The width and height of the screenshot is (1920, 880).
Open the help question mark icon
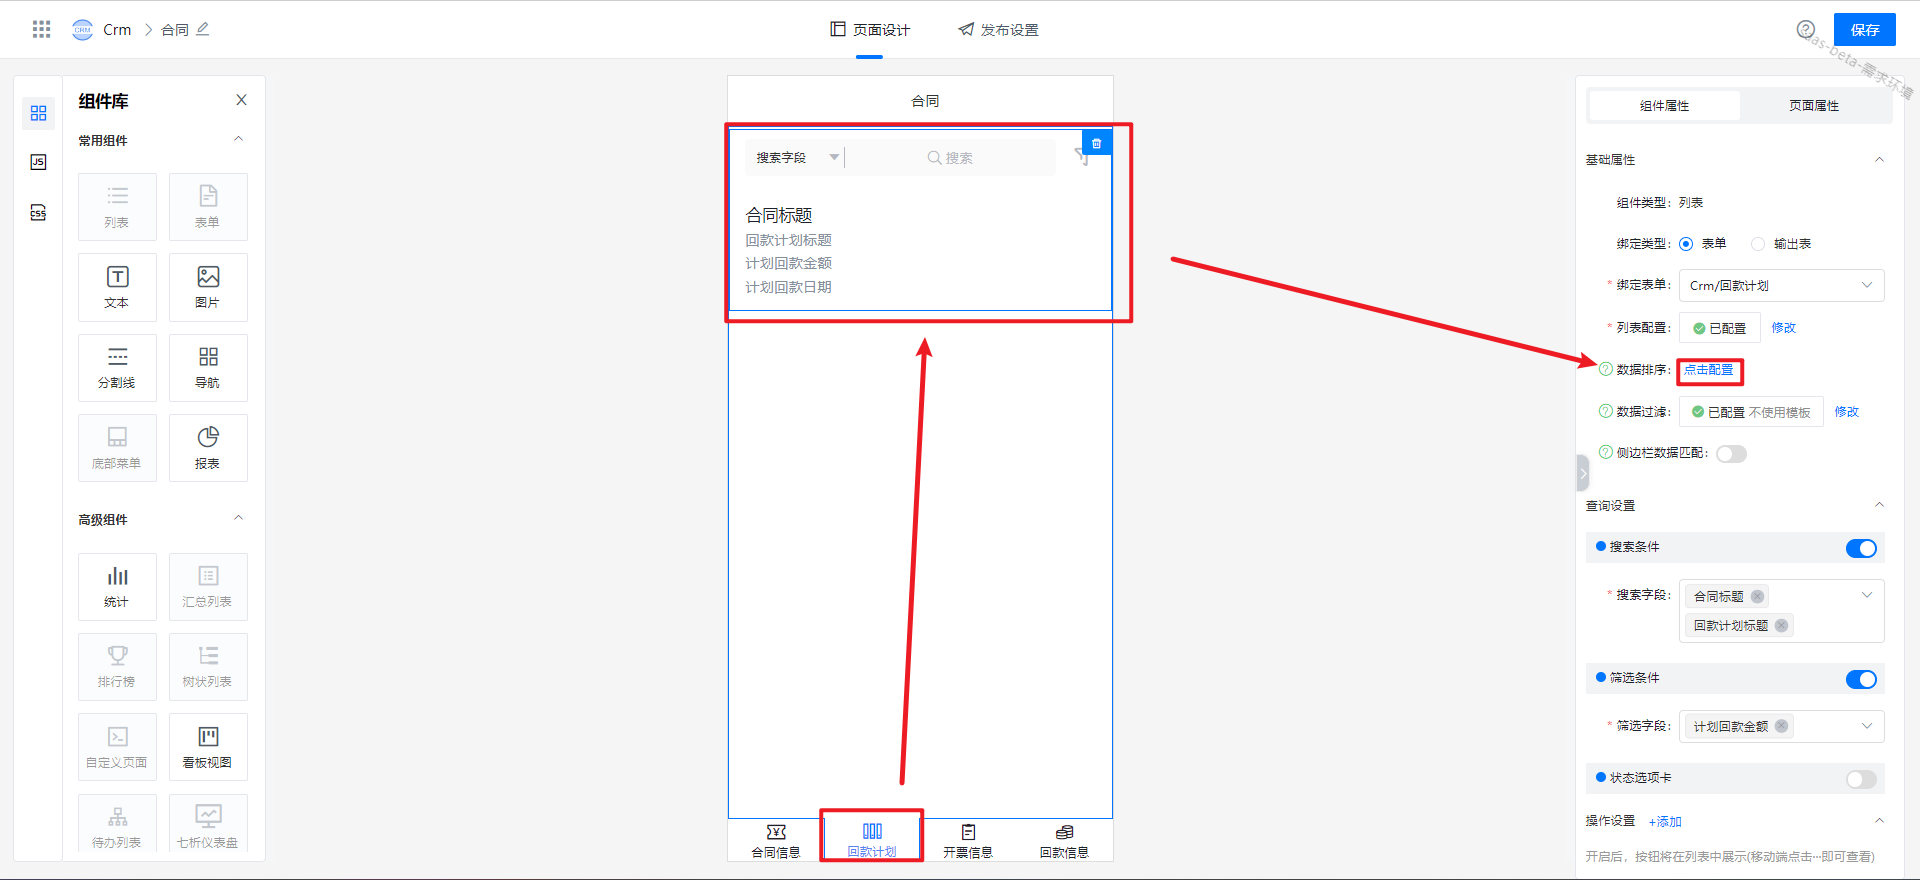pos(1805,29)
